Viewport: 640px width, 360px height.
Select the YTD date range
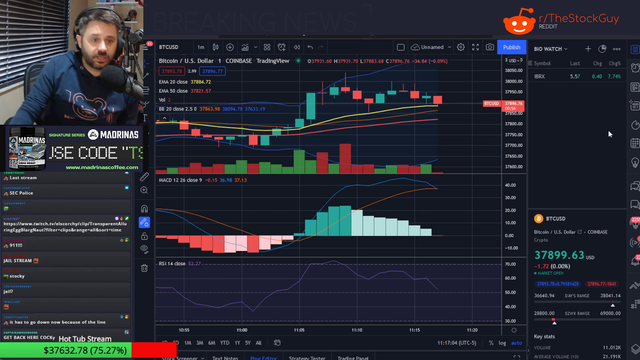point(224,343)
